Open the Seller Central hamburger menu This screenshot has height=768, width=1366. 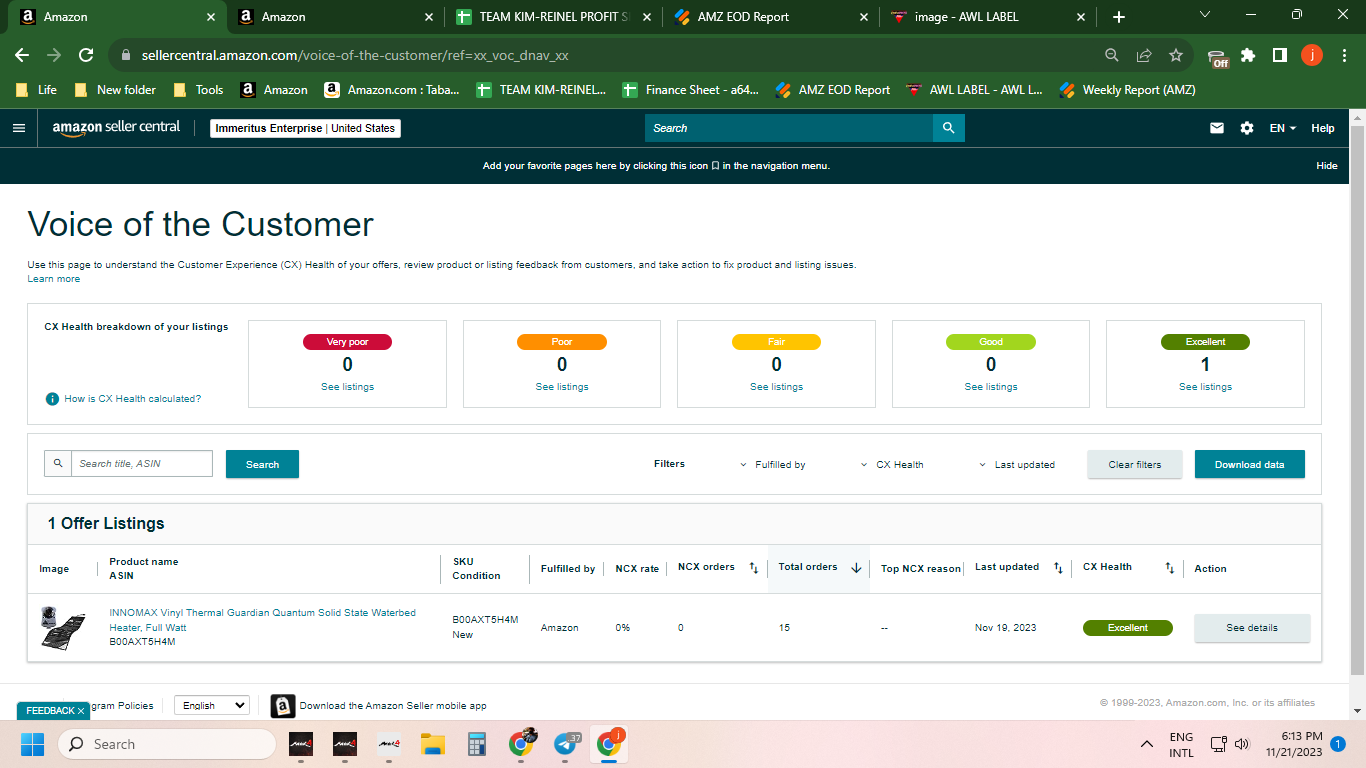[x=18, y=128]
